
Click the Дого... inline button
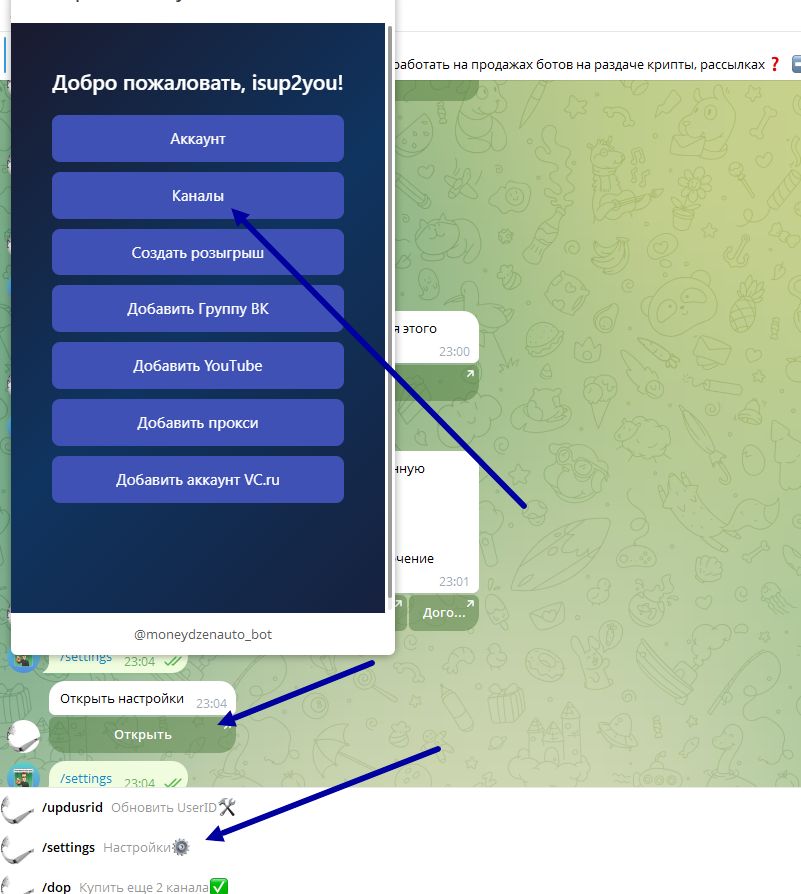coord(444,612)
